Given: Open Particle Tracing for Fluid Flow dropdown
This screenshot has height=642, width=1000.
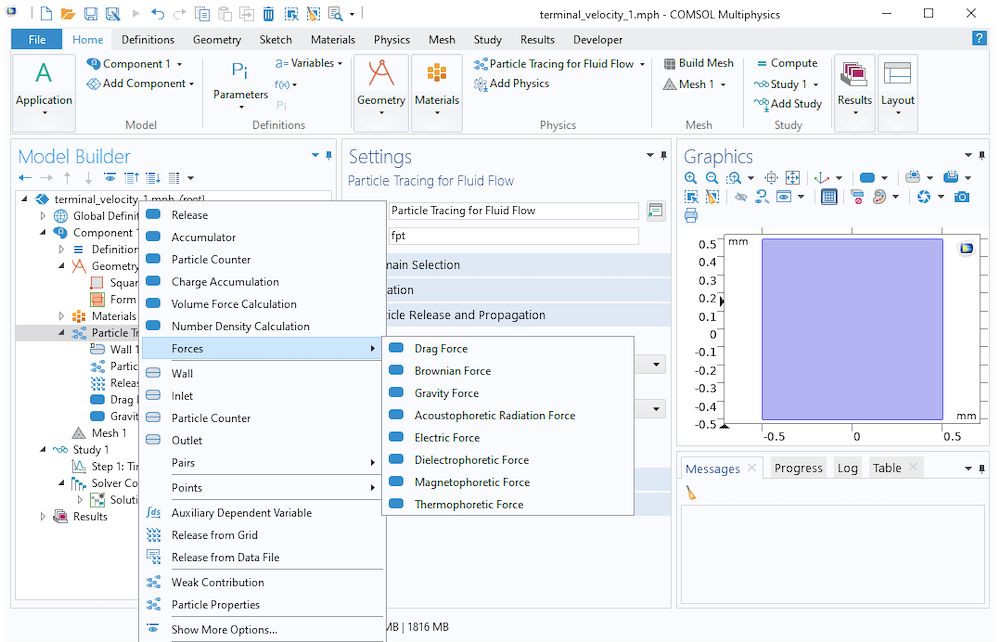Looking at the screenshot, I should coord(559,64).
